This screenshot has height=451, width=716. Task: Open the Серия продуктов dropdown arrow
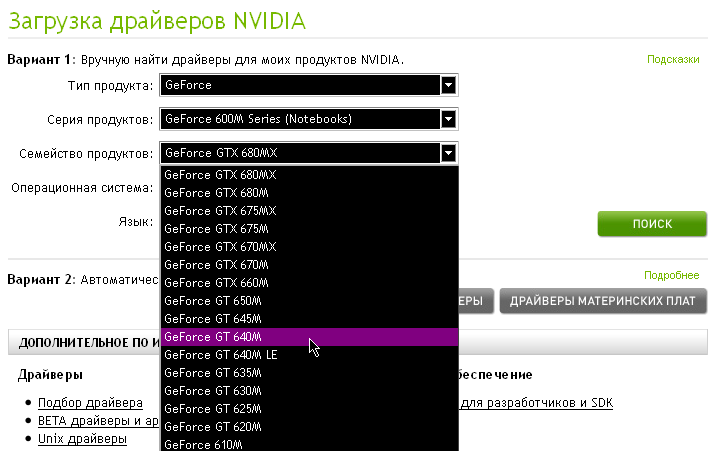tap(448, 119)
